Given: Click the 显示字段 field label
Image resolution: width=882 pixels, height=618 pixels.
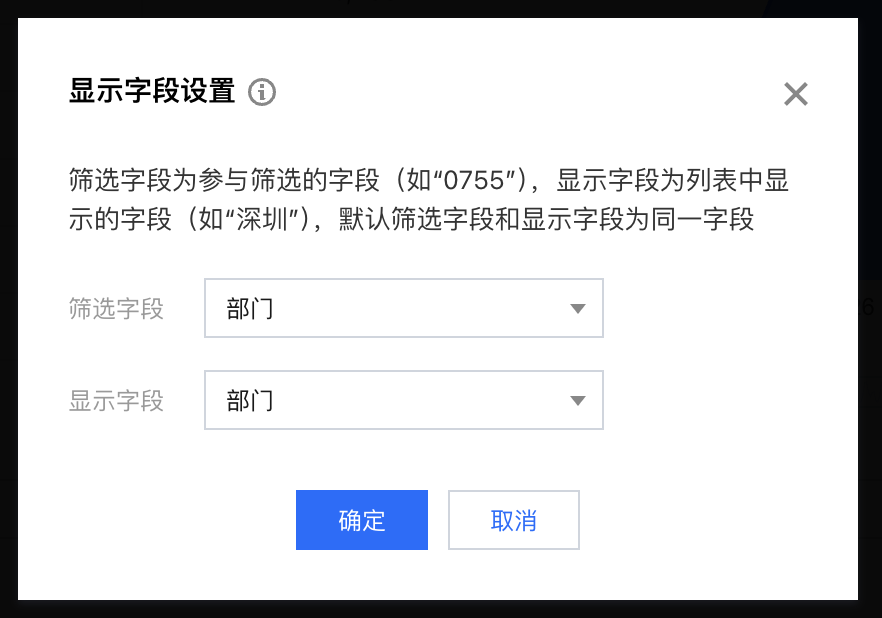Looking at the screenshot, I should click(116, 401).
